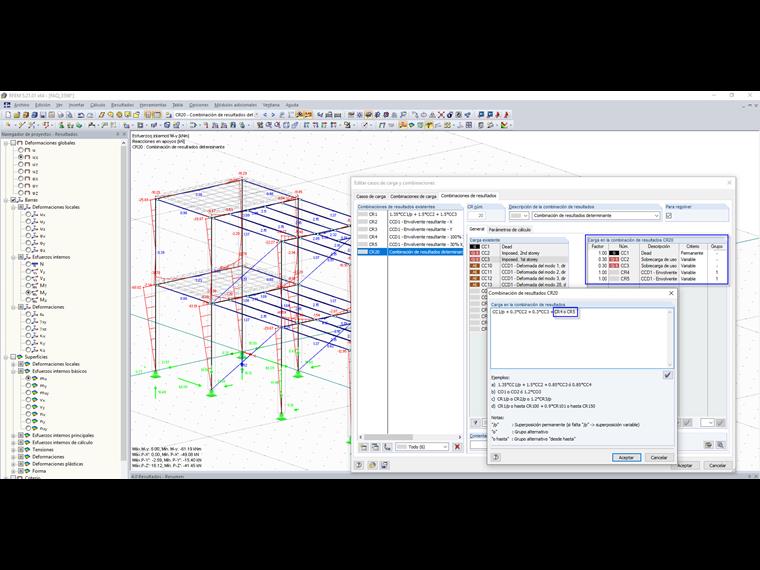Click Cancelar in load editor dialog
Image resolution: width=760 pixels, height=570 pixels.
pos(717,465)
